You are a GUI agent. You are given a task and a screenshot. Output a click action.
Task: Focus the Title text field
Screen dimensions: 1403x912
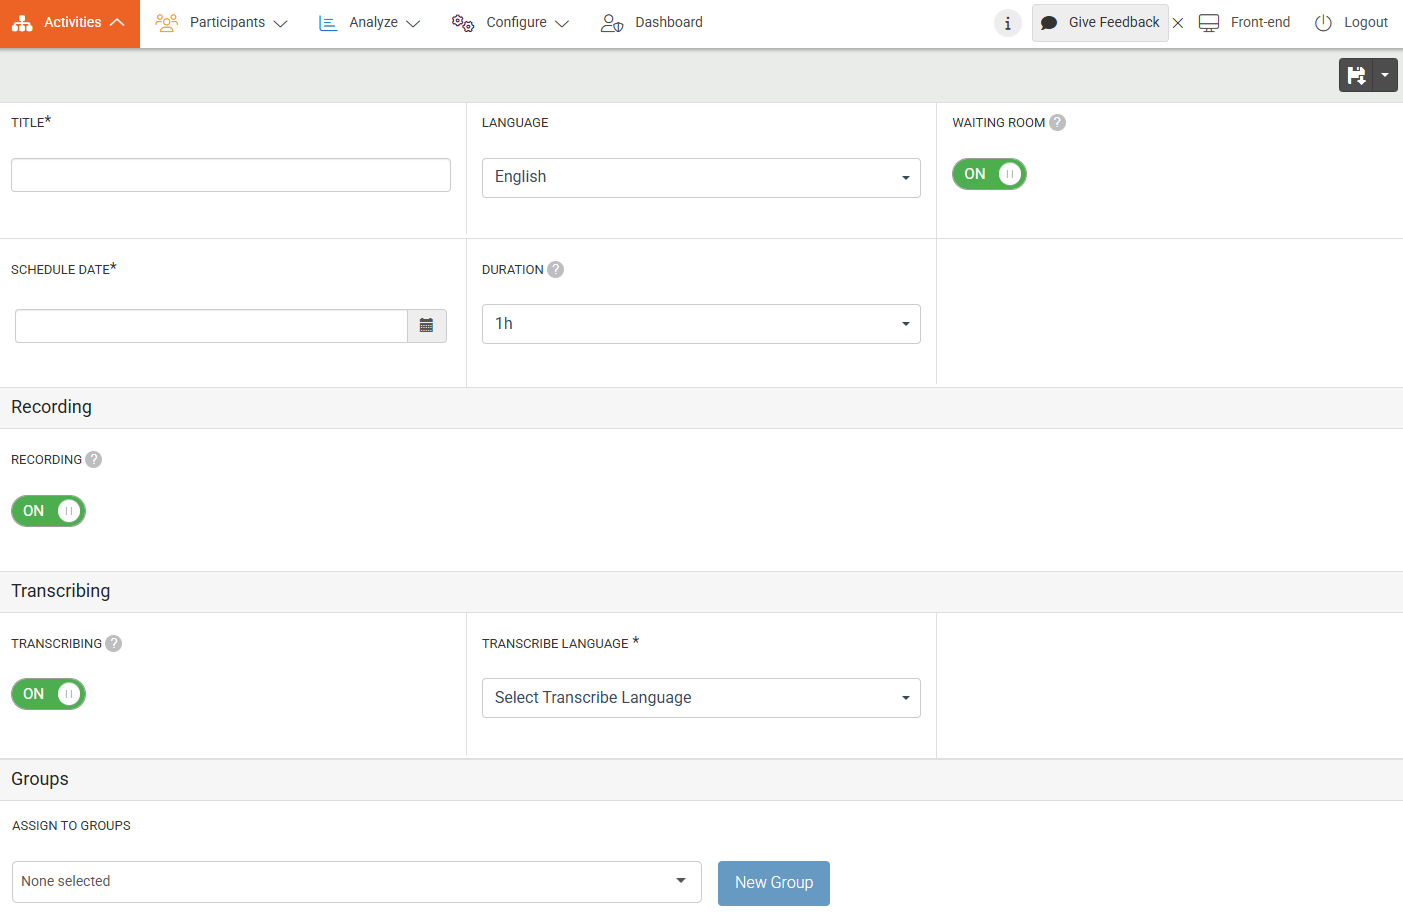pyautogui.click(x=231, y=175)
